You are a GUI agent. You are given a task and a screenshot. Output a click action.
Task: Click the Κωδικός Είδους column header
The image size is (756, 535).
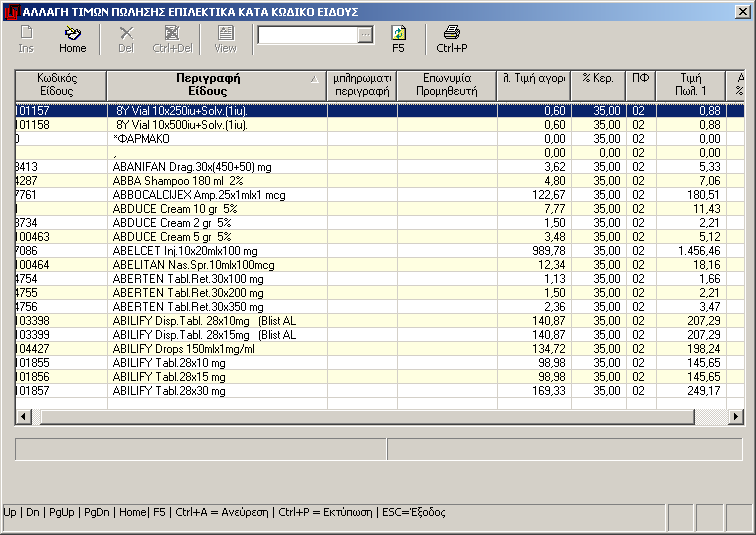coord(61,85)
